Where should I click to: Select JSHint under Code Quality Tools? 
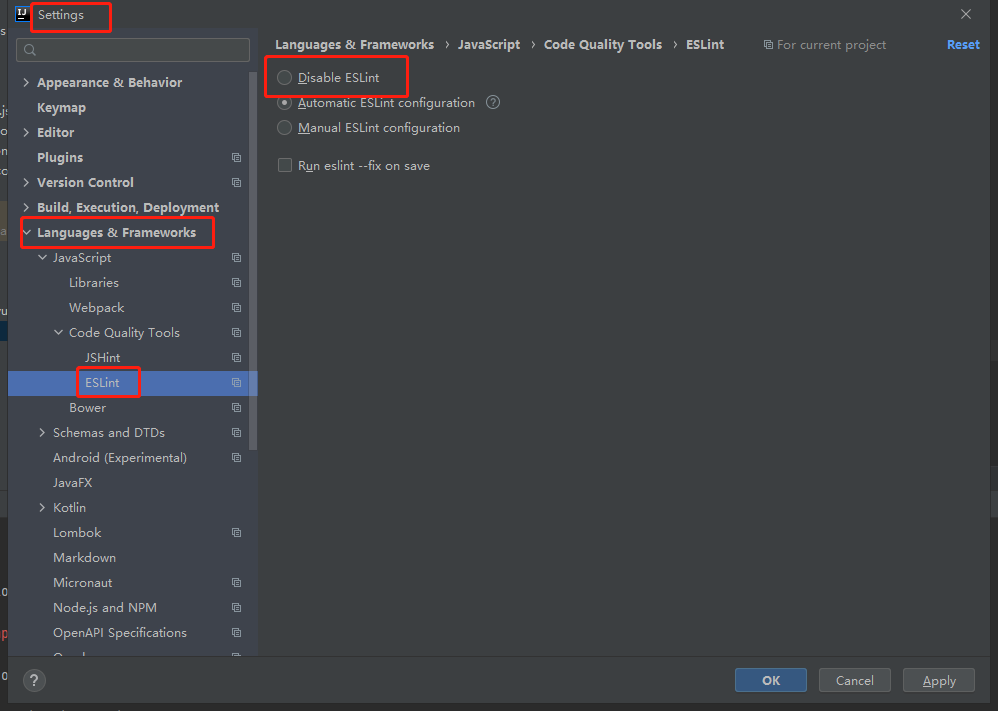pos(102,358)
